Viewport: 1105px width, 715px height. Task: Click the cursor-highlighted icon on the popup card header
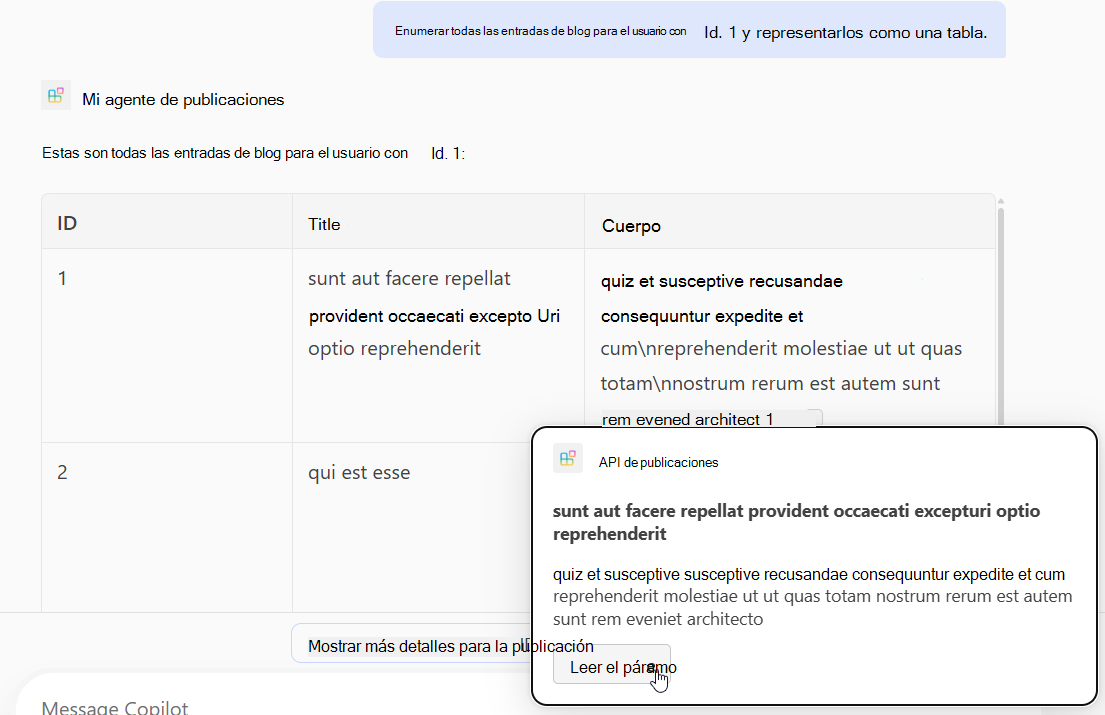pyautogui.click(x=567, y=458)
